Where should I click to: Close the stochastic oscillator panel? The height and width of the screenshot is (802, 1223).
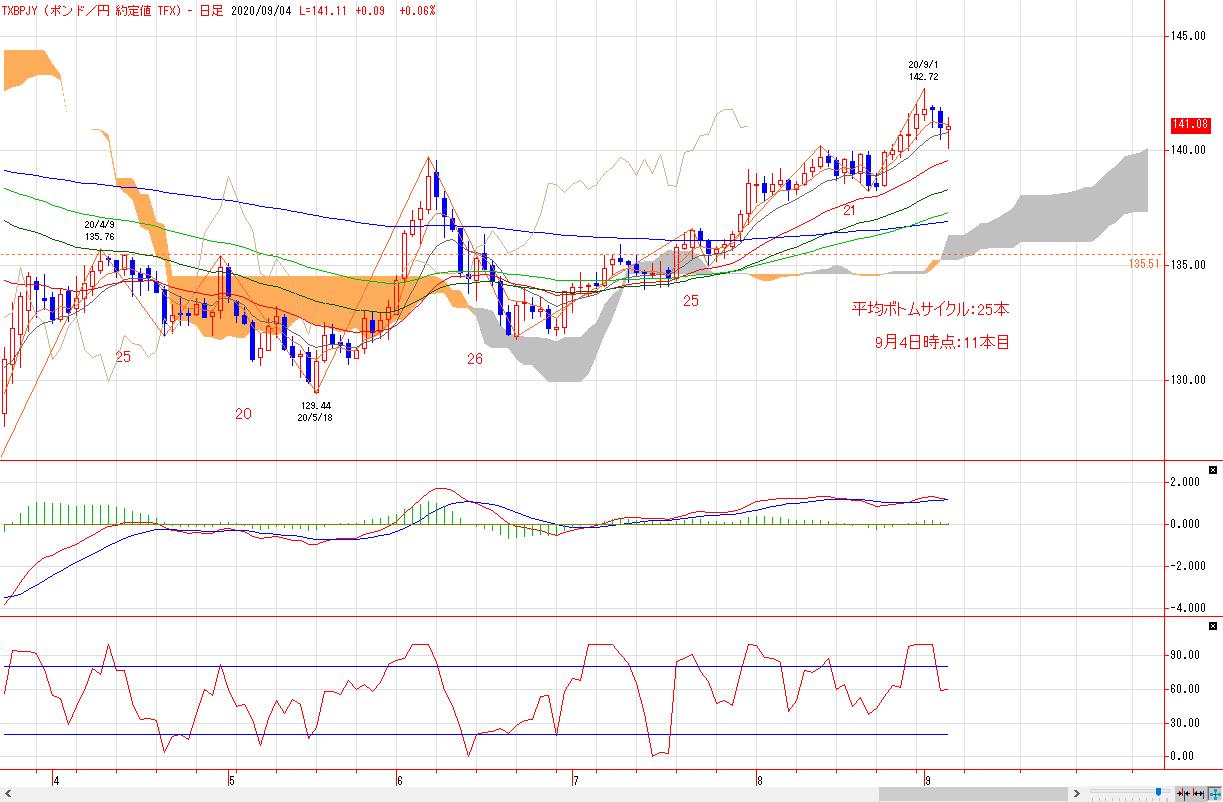click(x=1213, y=625)
